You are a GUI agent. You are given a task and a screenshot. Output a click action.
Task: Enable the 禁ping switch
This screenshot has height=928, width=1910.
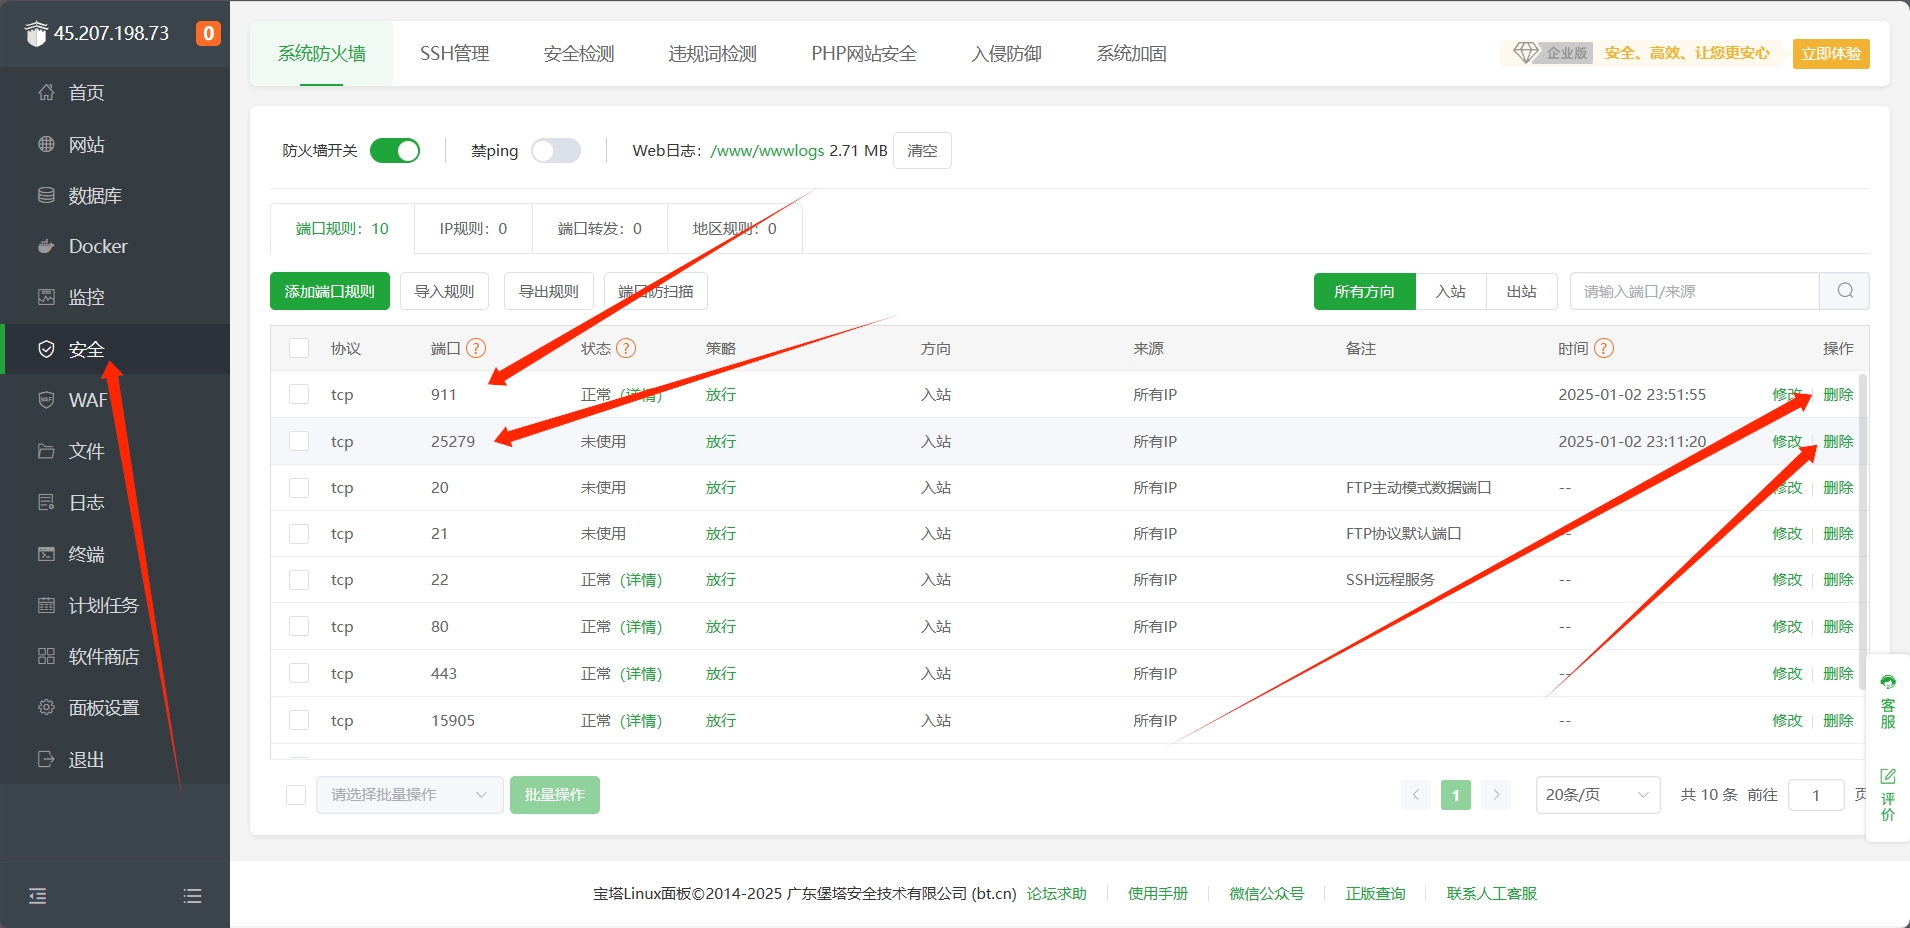556,150
